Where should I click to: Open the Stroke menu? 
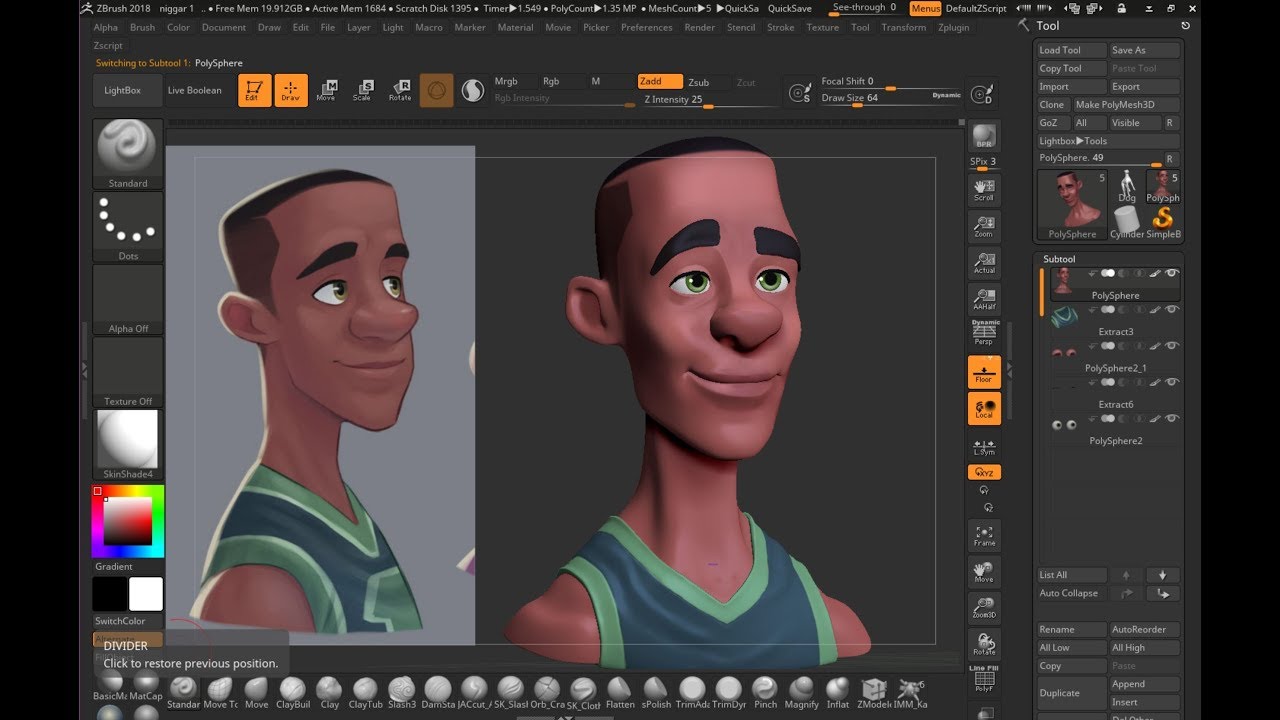click(x=781, y=27)
